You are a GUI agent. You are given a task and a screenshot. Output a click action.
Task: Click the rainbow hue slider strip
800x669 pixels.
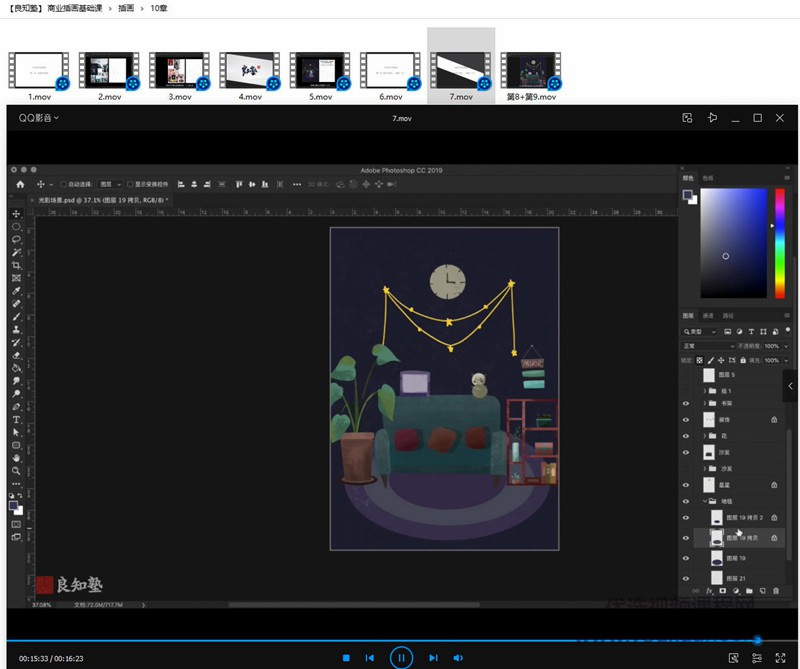click(780, 242)
